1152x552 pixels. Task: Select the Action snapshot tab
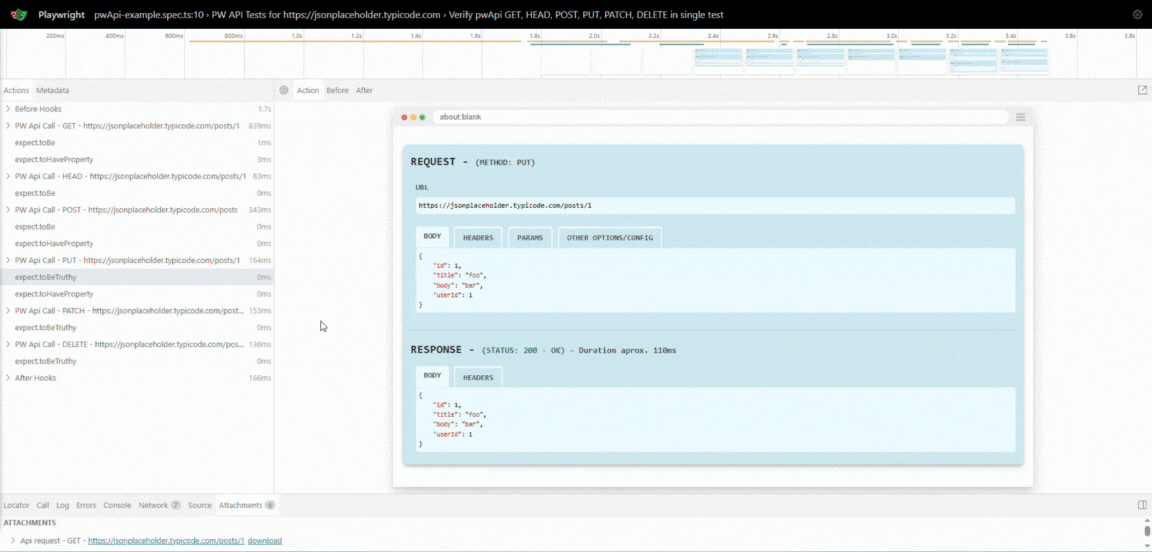[308, 90]
